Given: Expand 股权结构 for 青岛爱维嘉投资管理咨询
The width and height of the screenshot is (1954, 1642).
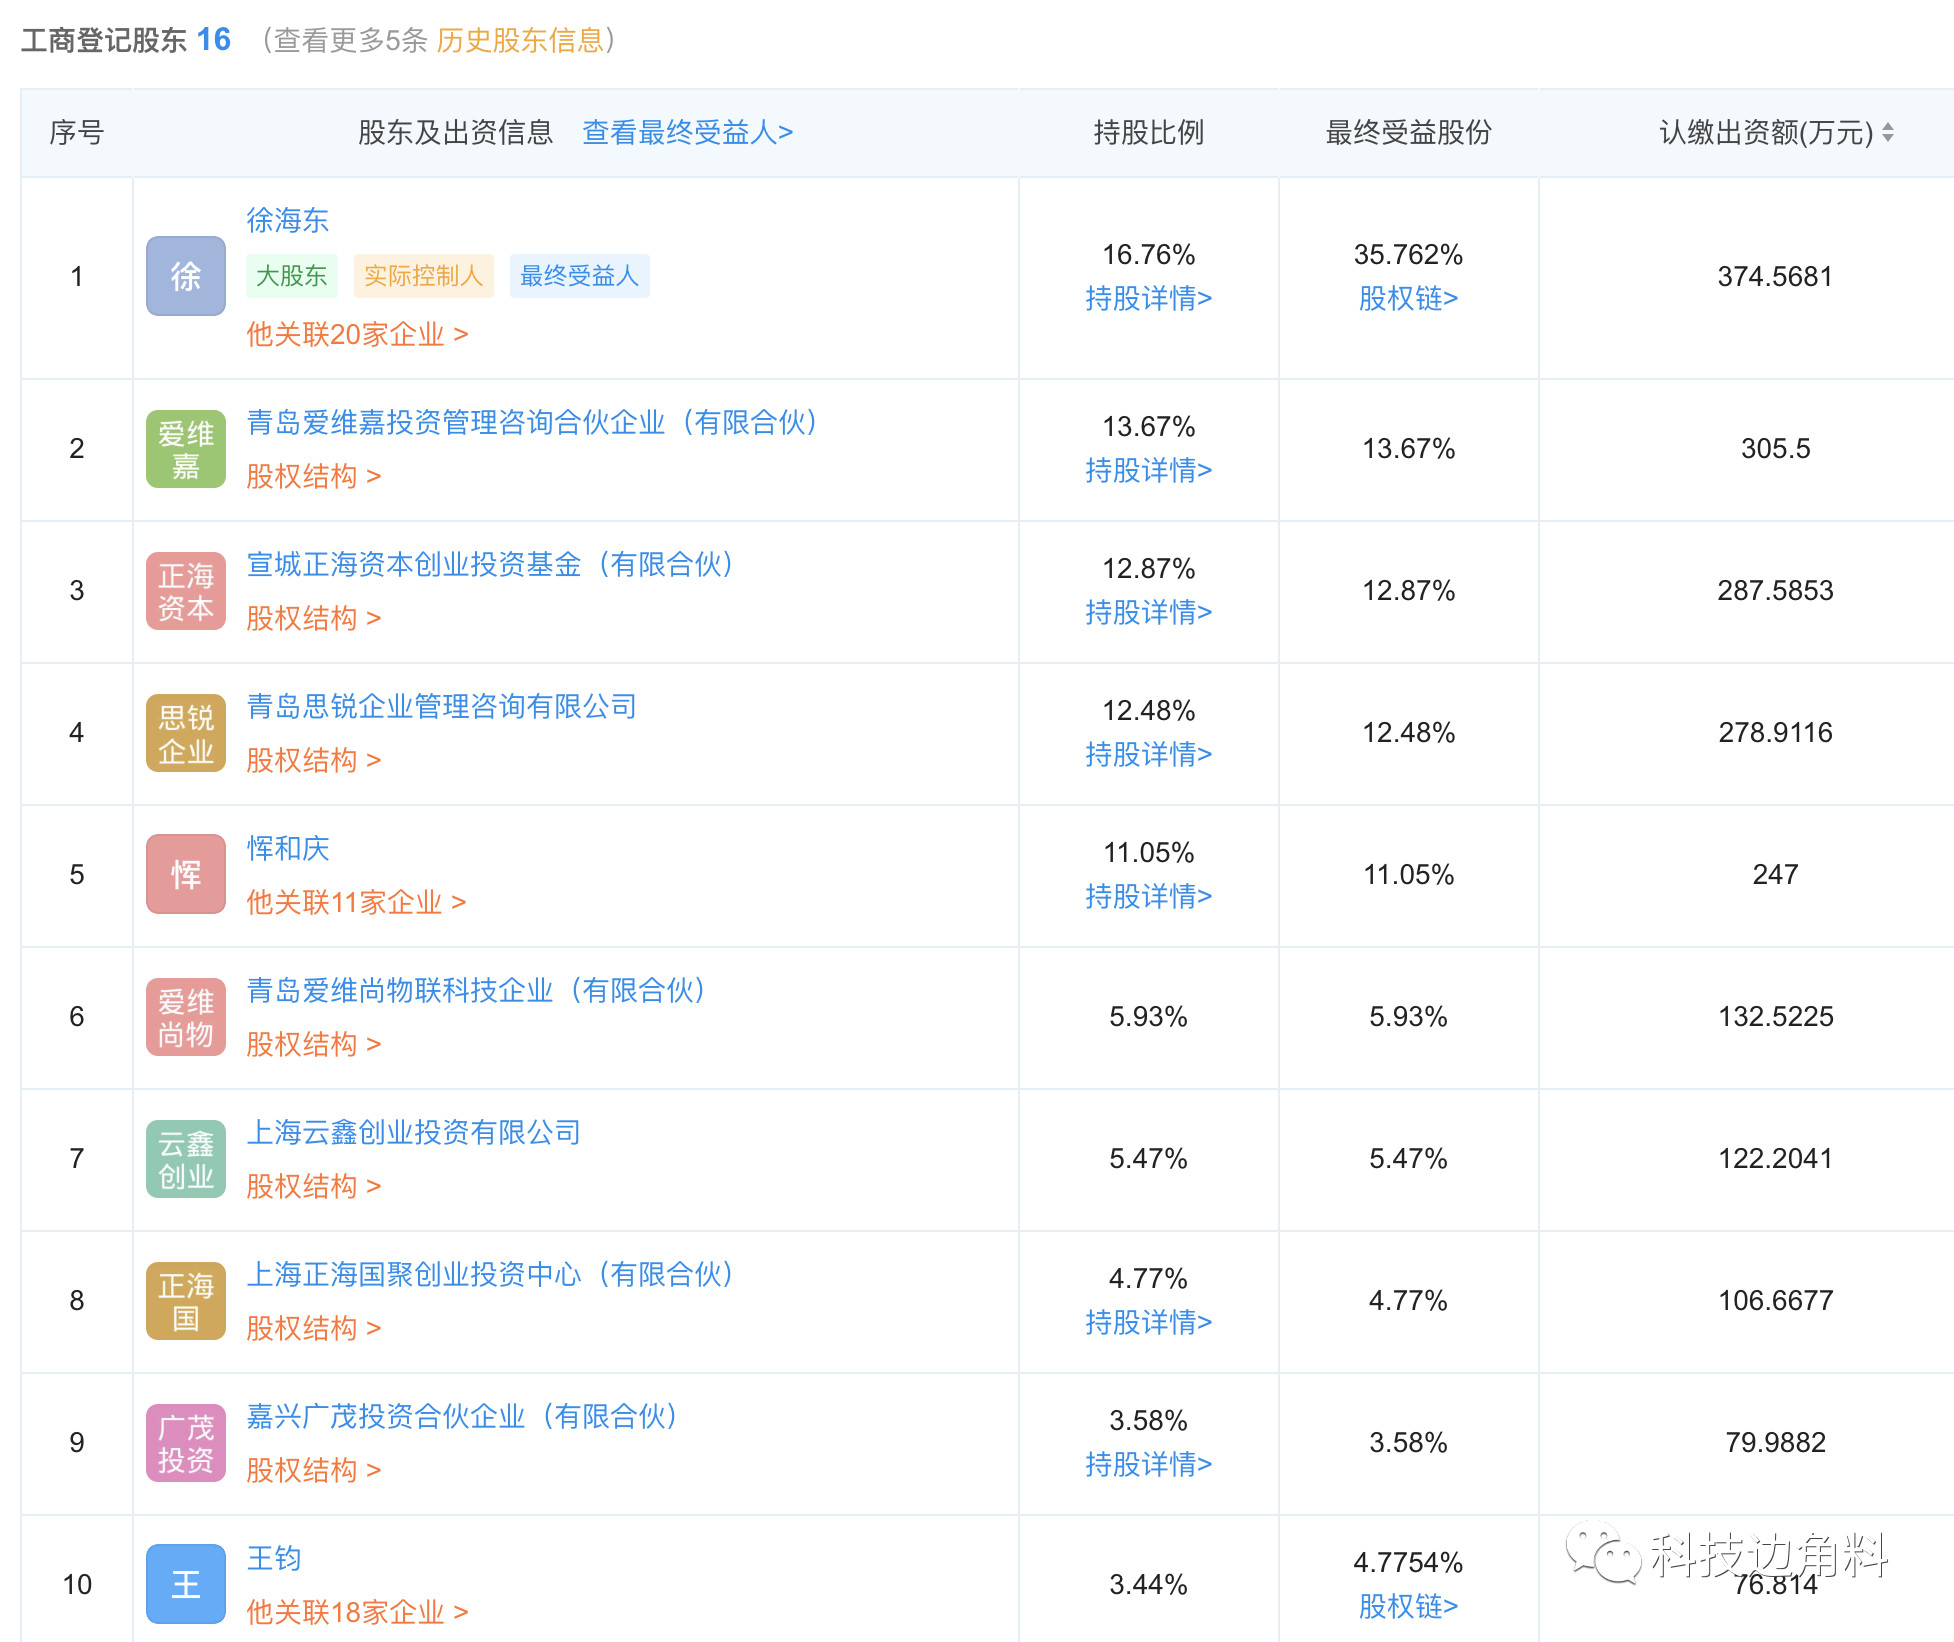Looking at the screenshot, I should point(314,476).
